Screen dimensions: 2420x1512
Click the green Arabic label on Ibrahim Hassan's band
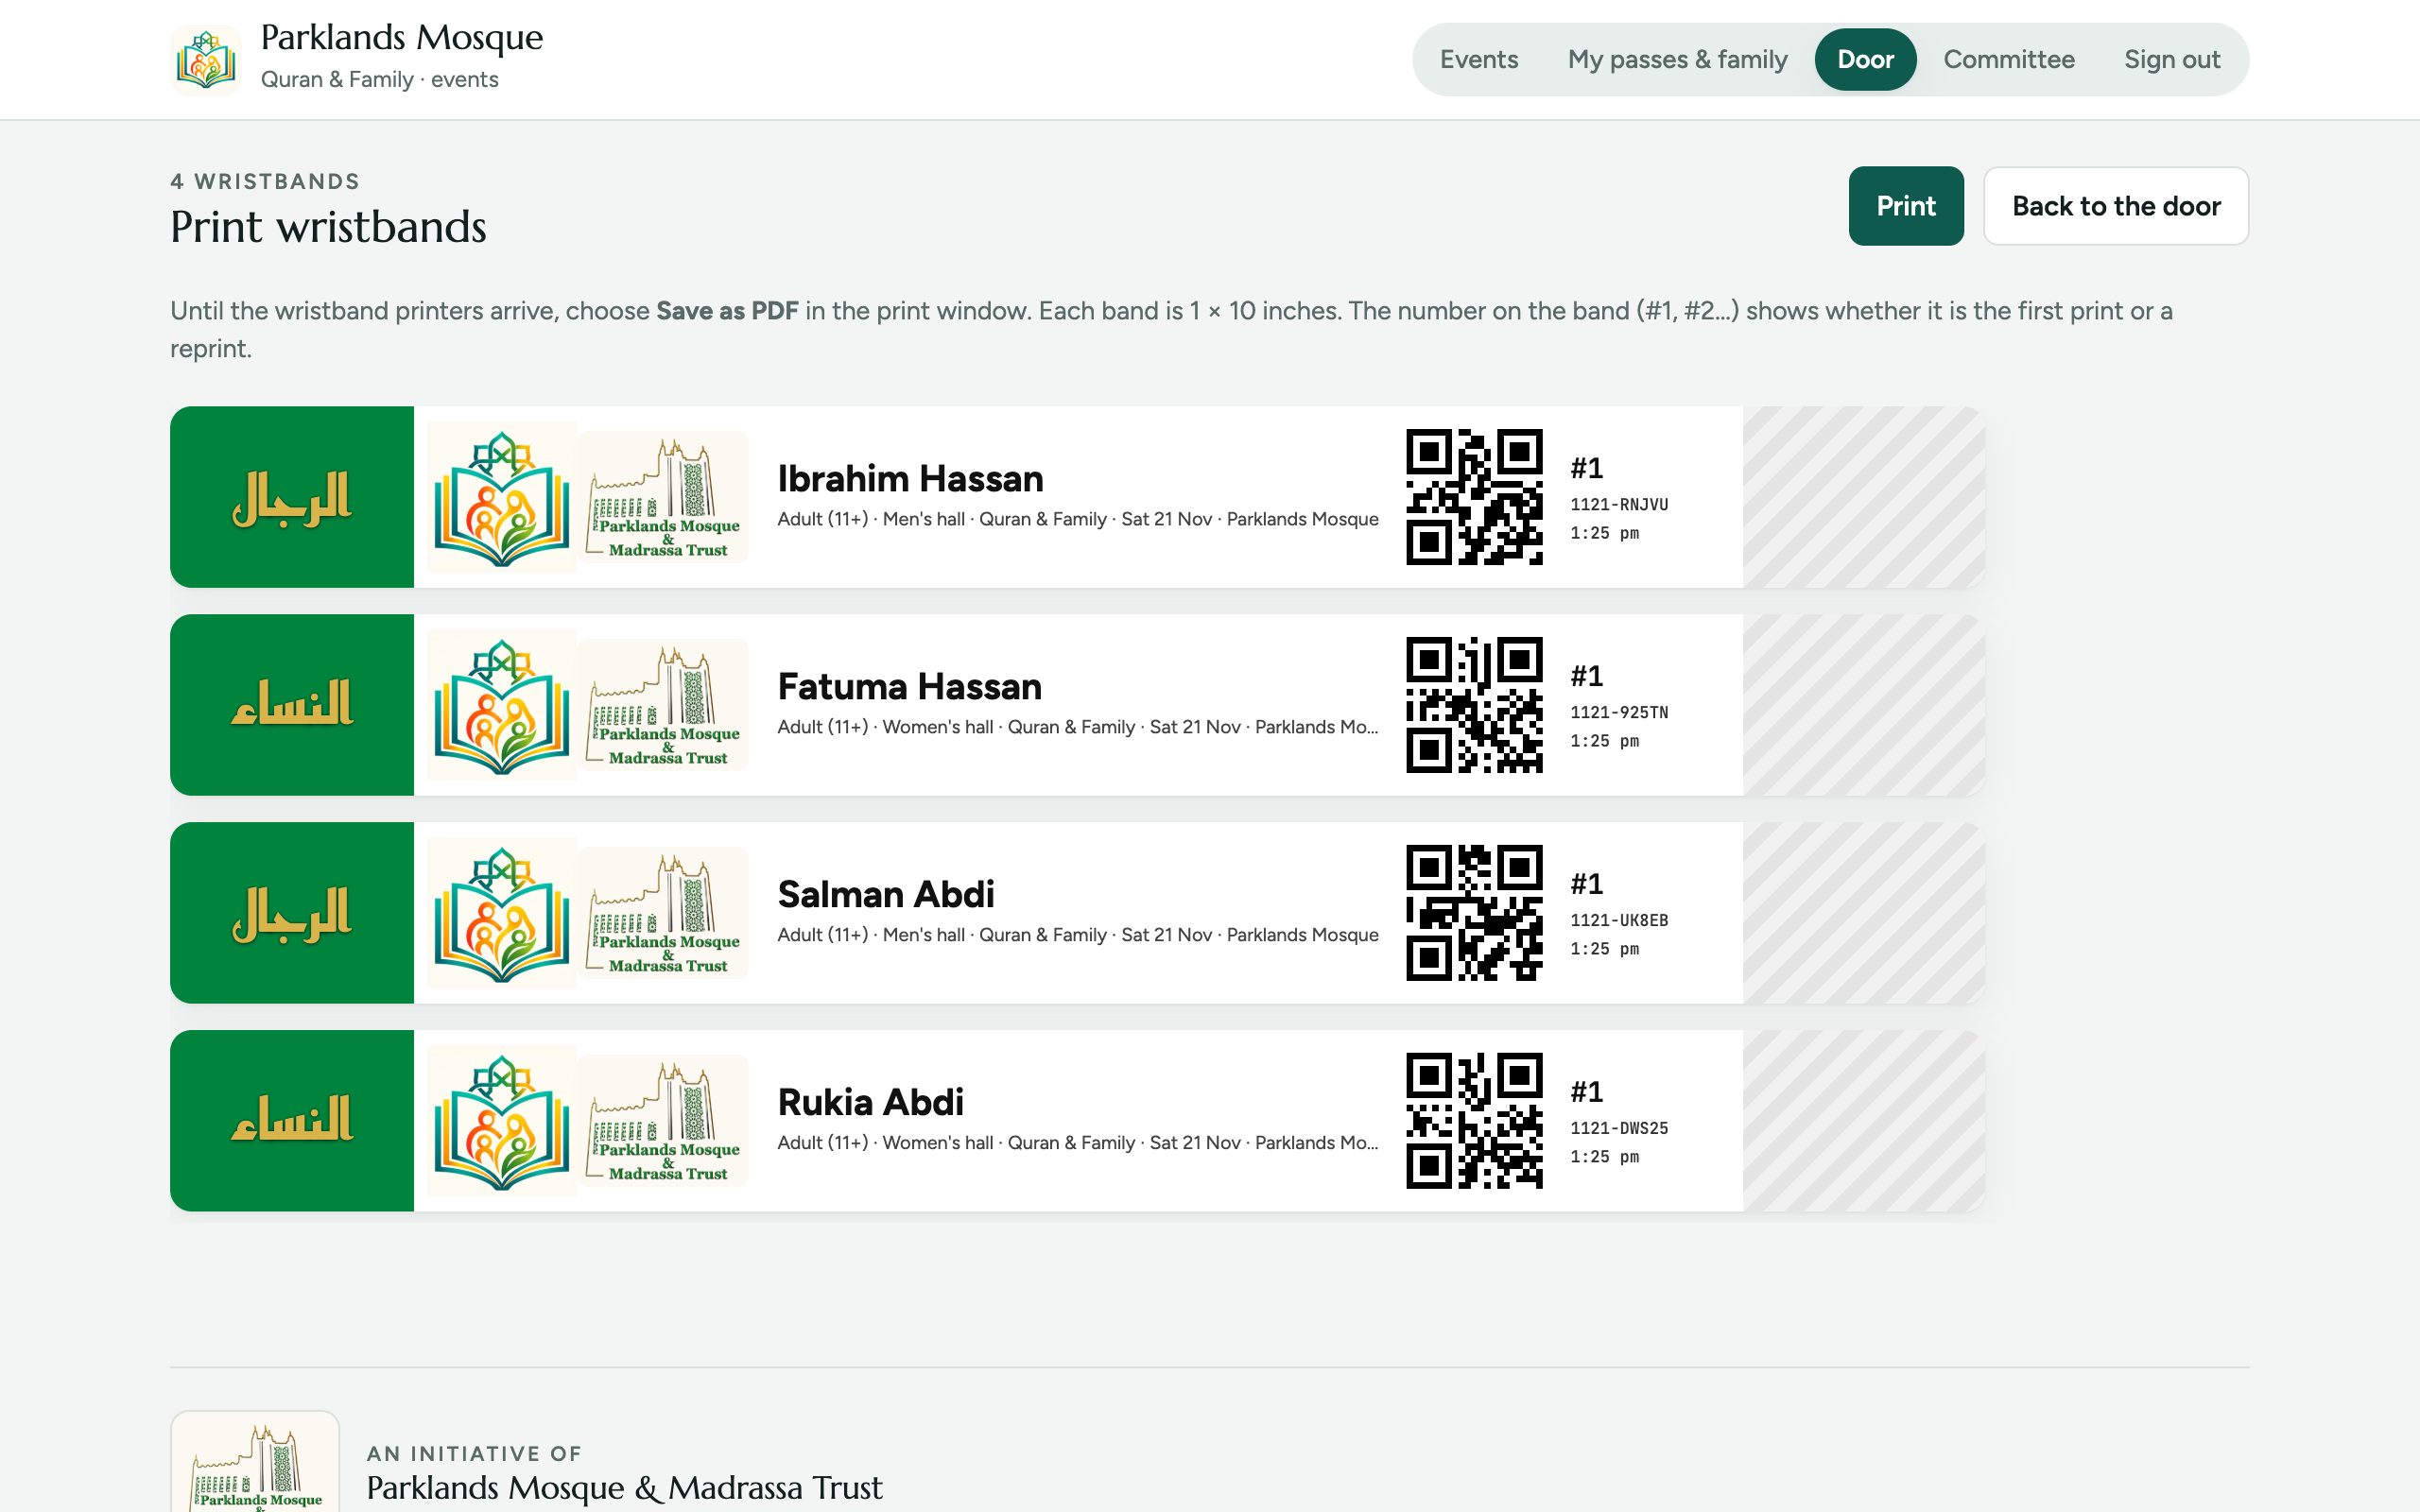[x=292, y=497]
